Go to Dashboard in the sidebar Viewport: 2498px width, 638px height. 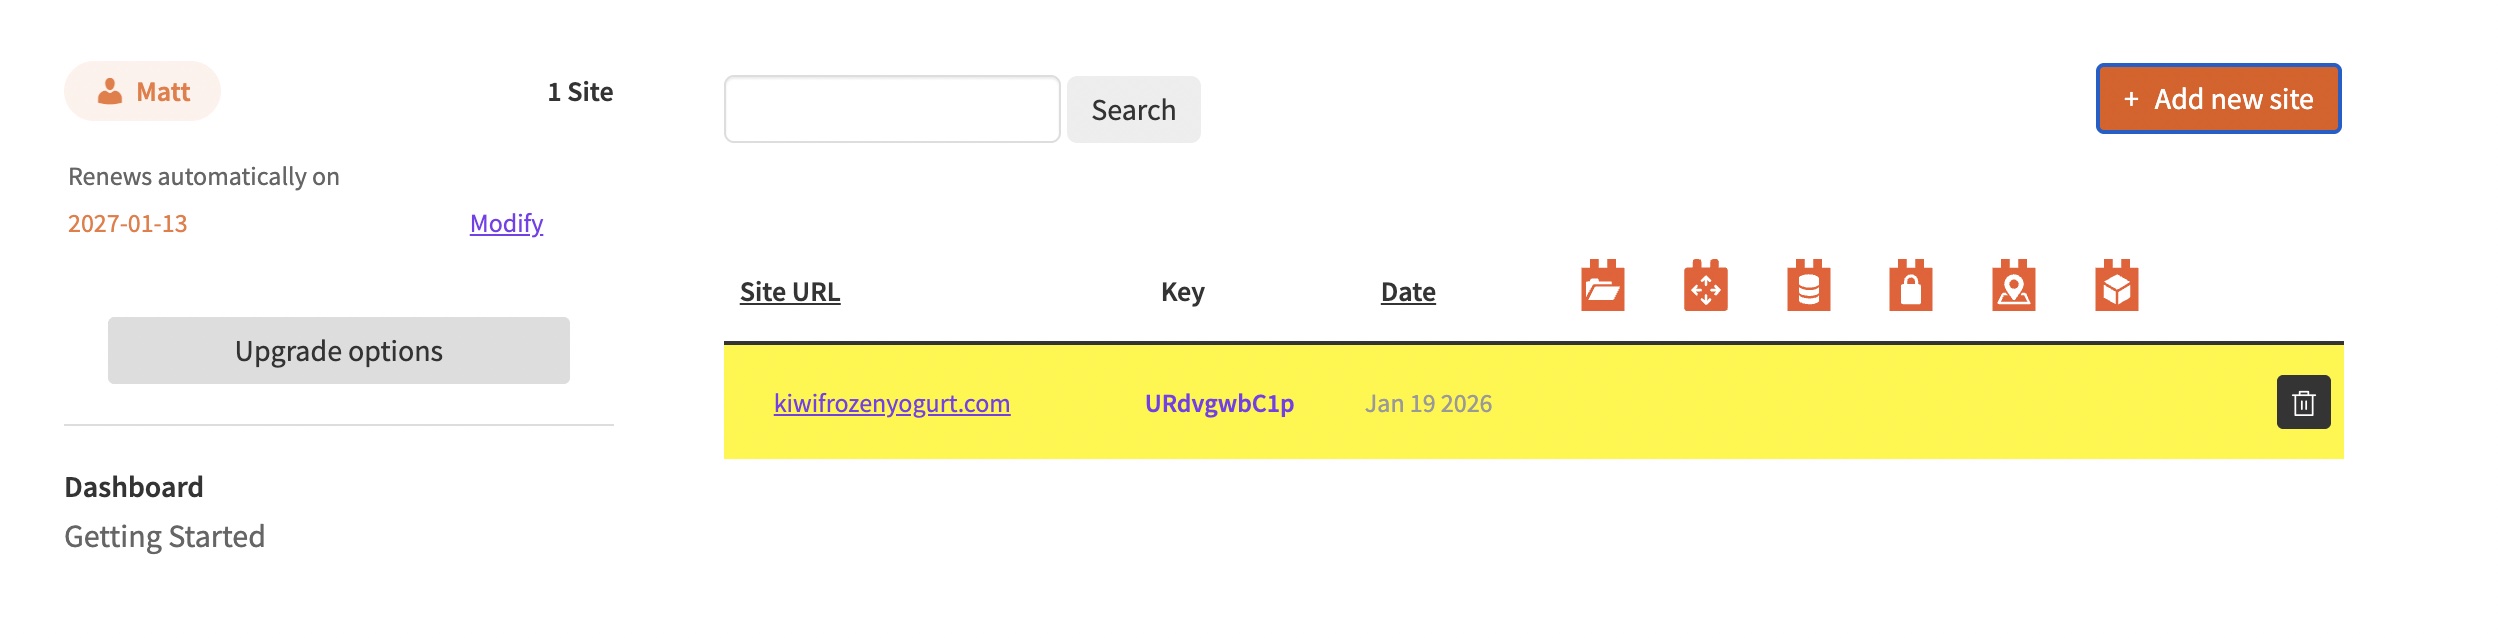pyautogui.click(x=134, y=487)
